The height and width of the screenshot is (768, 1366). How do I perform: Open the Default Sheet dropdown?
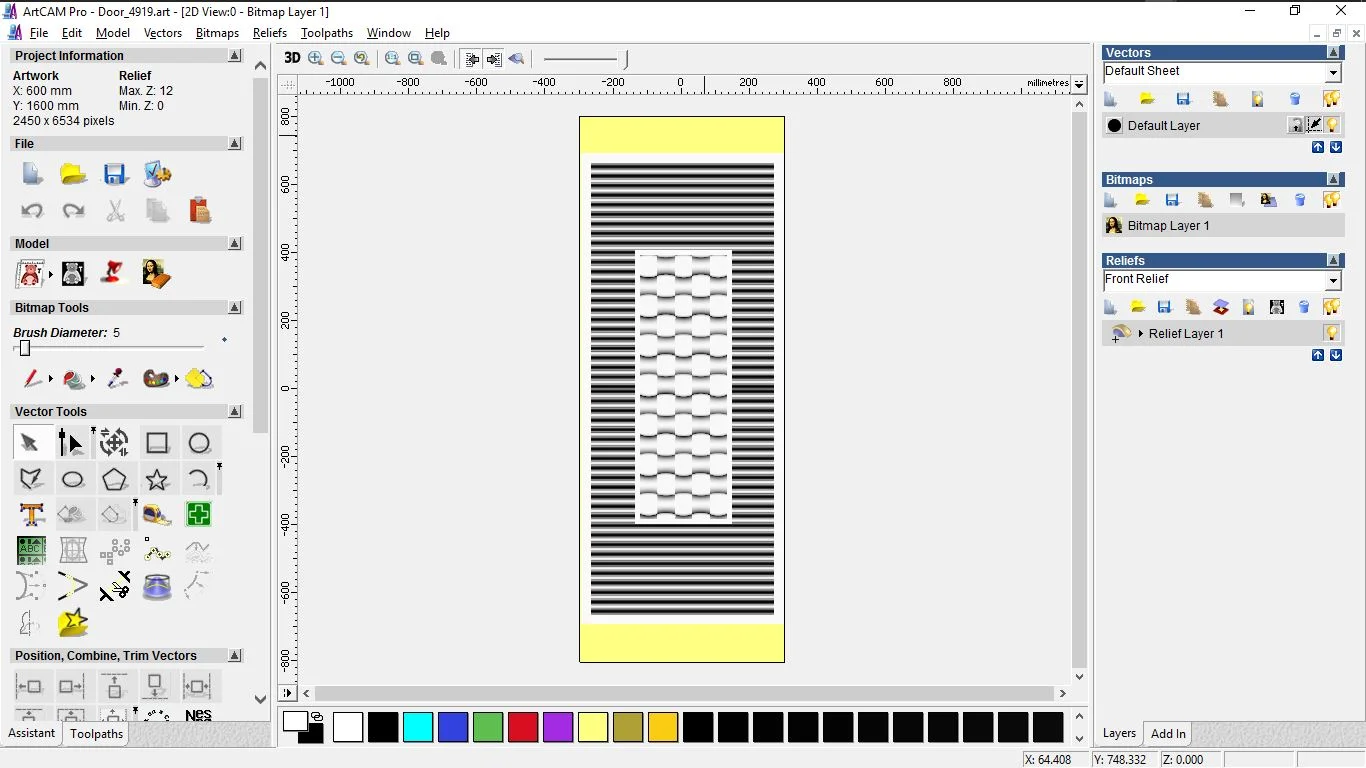[x=1333, y=72]
